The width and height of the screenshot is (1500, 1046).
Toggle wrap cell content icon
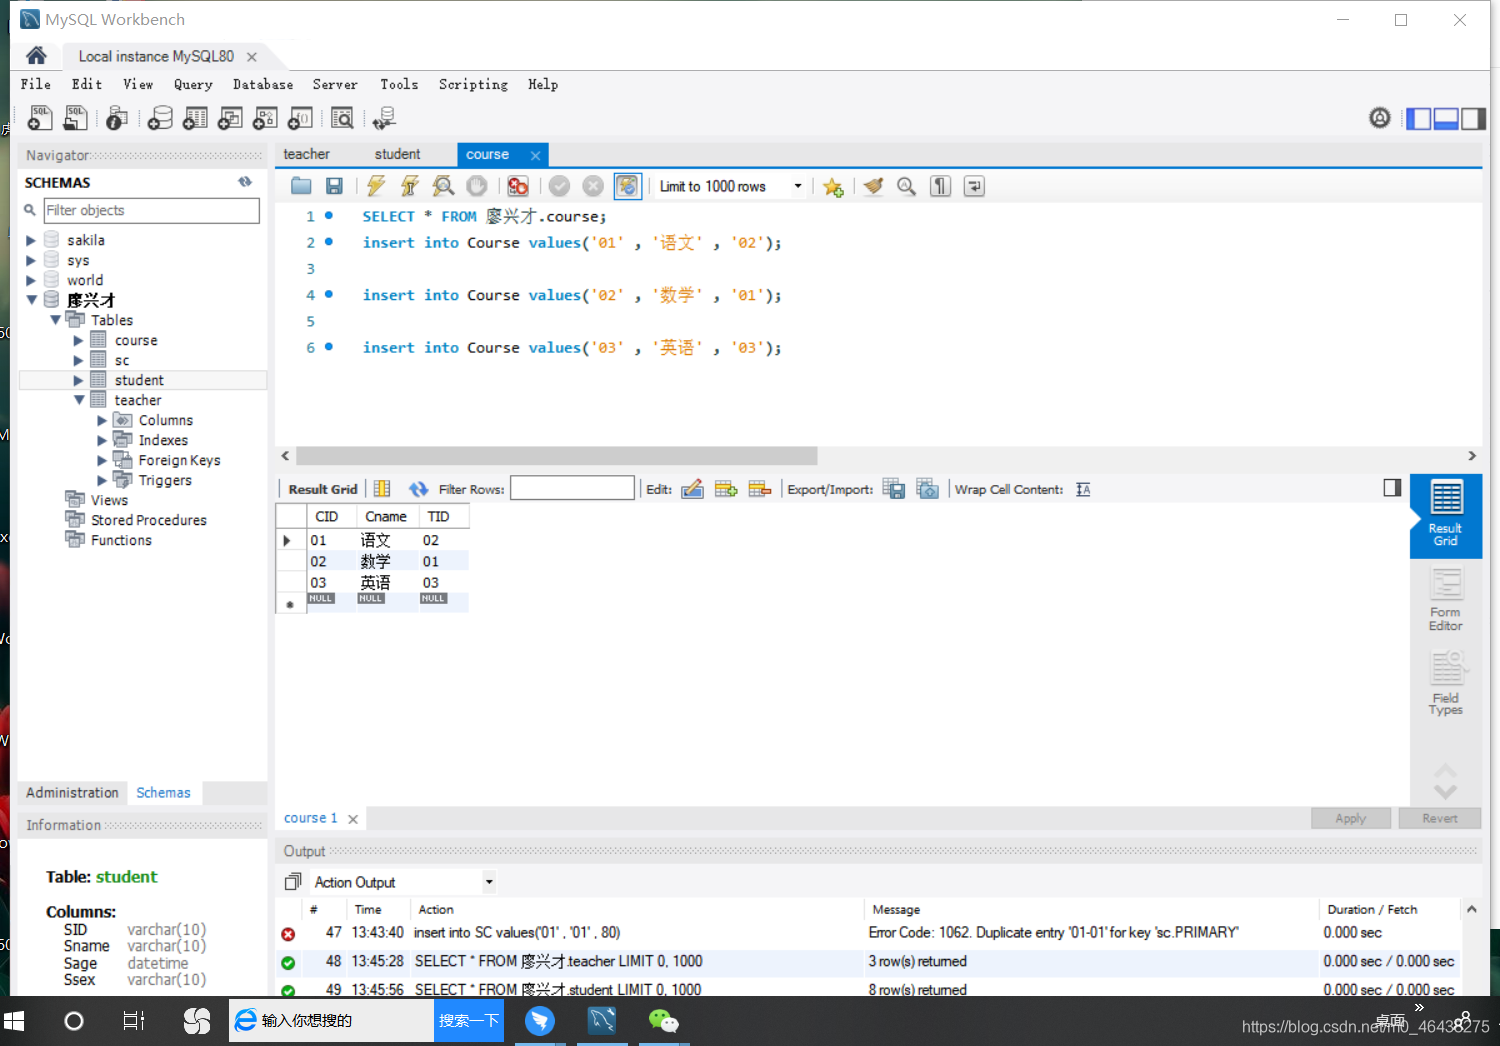[1083, 489]
